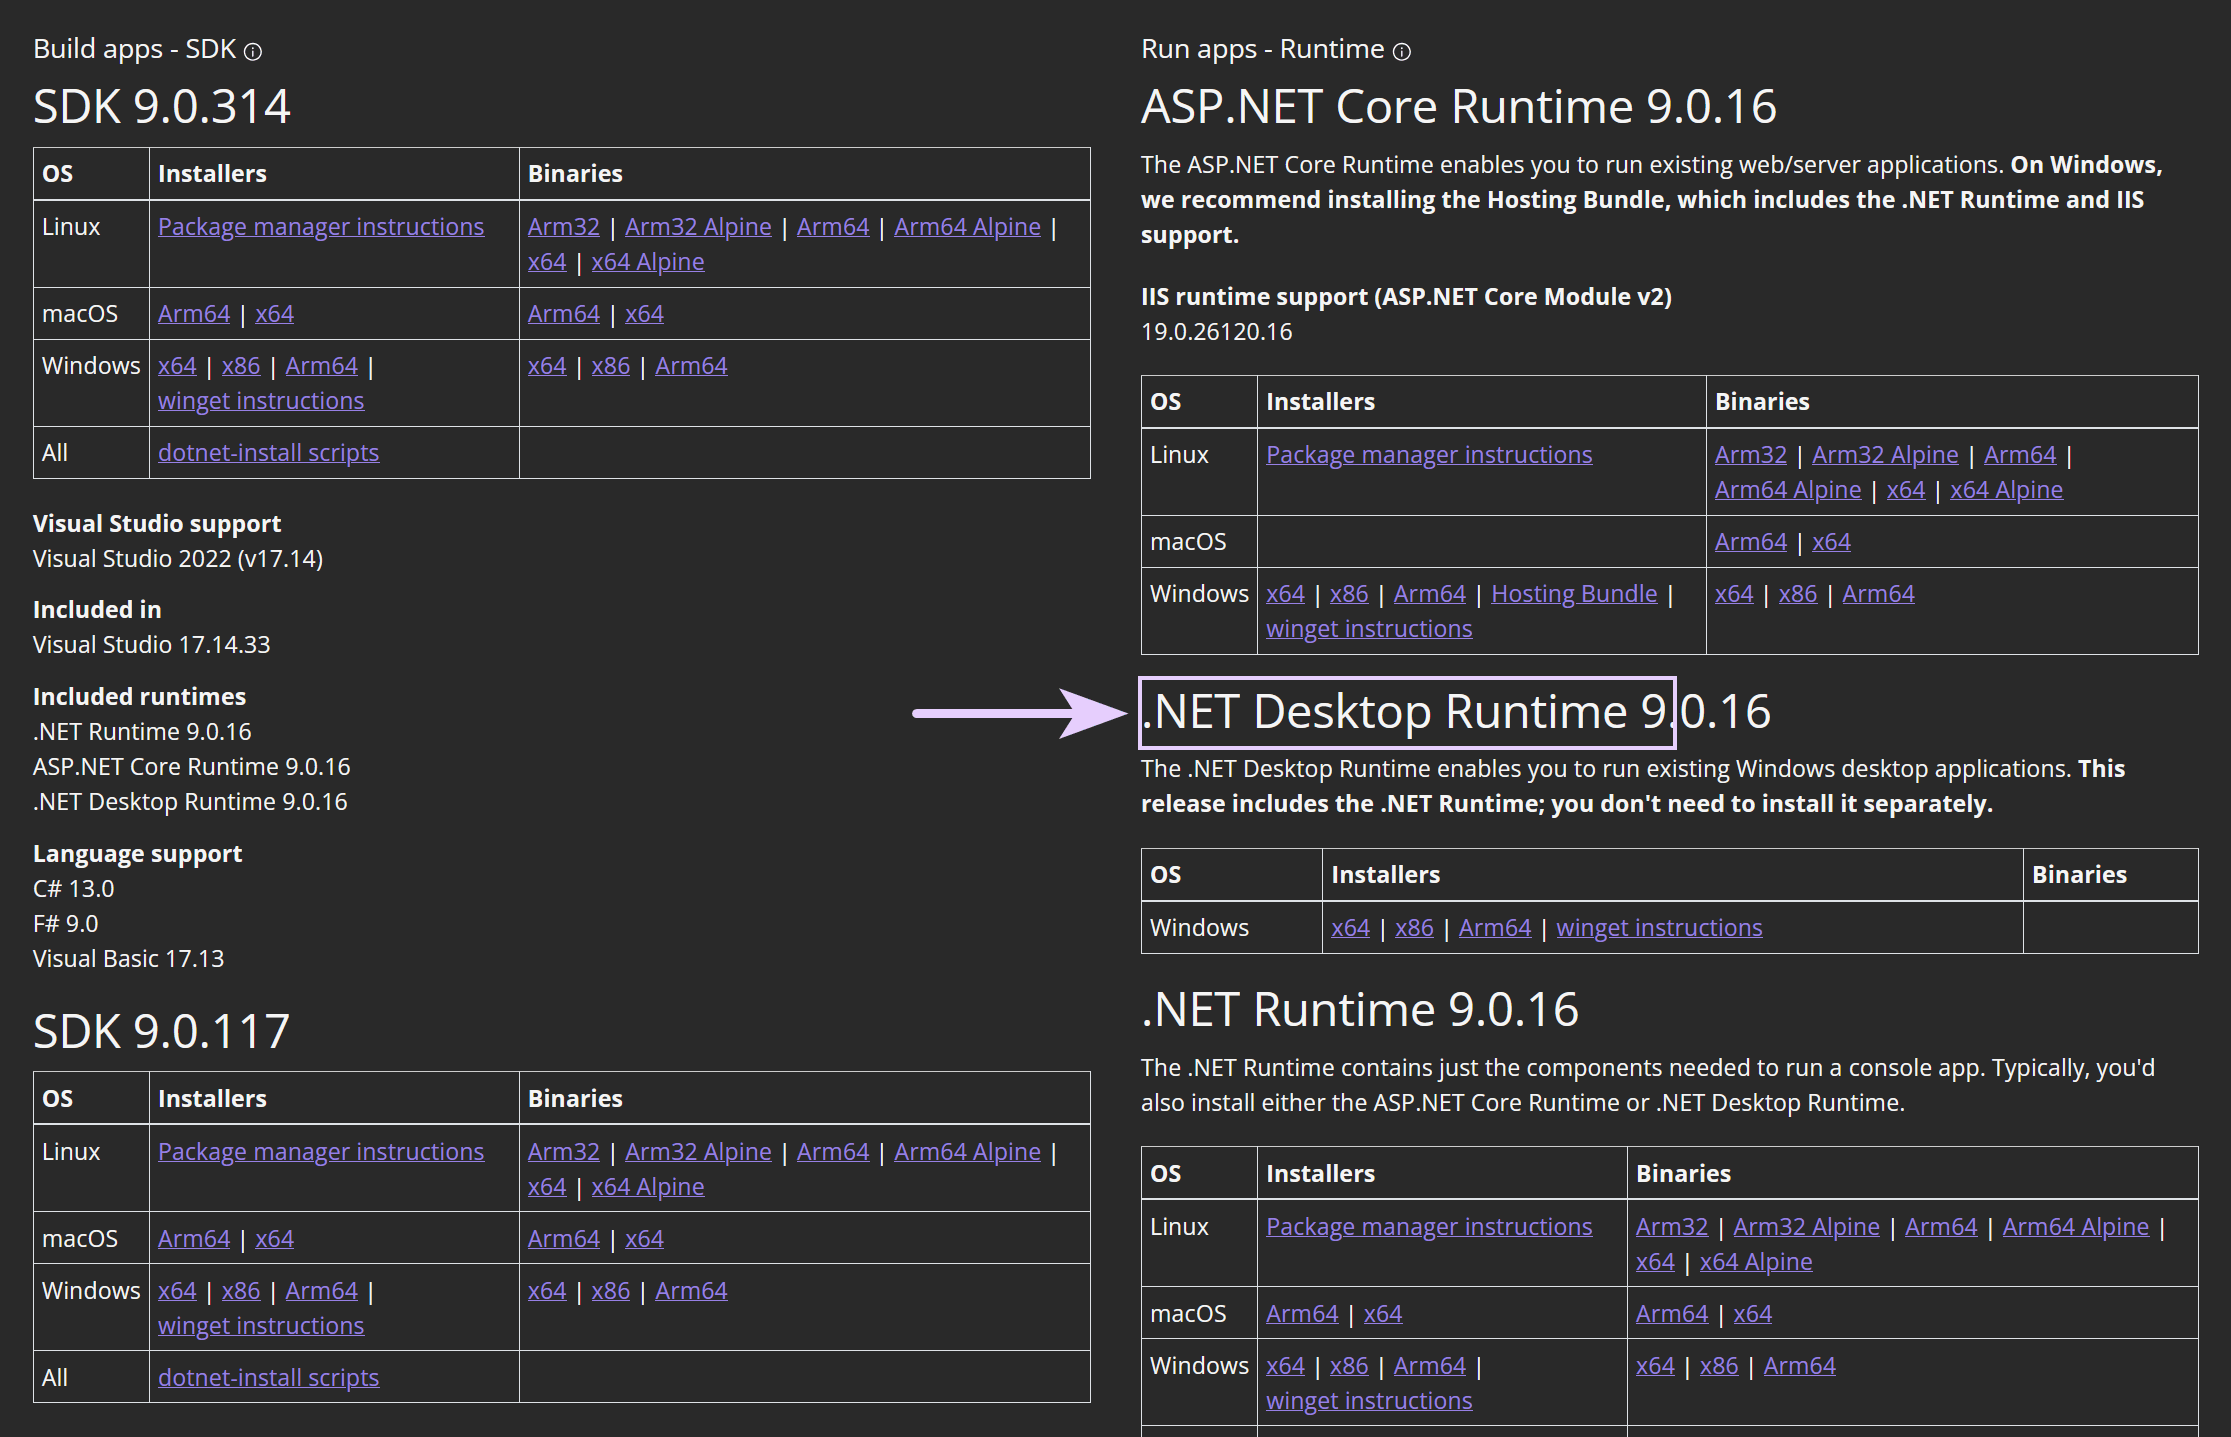Download .NET Runtime macOS x64 binary
Screen dimensions: 2231x1437
point(1752,1314)
